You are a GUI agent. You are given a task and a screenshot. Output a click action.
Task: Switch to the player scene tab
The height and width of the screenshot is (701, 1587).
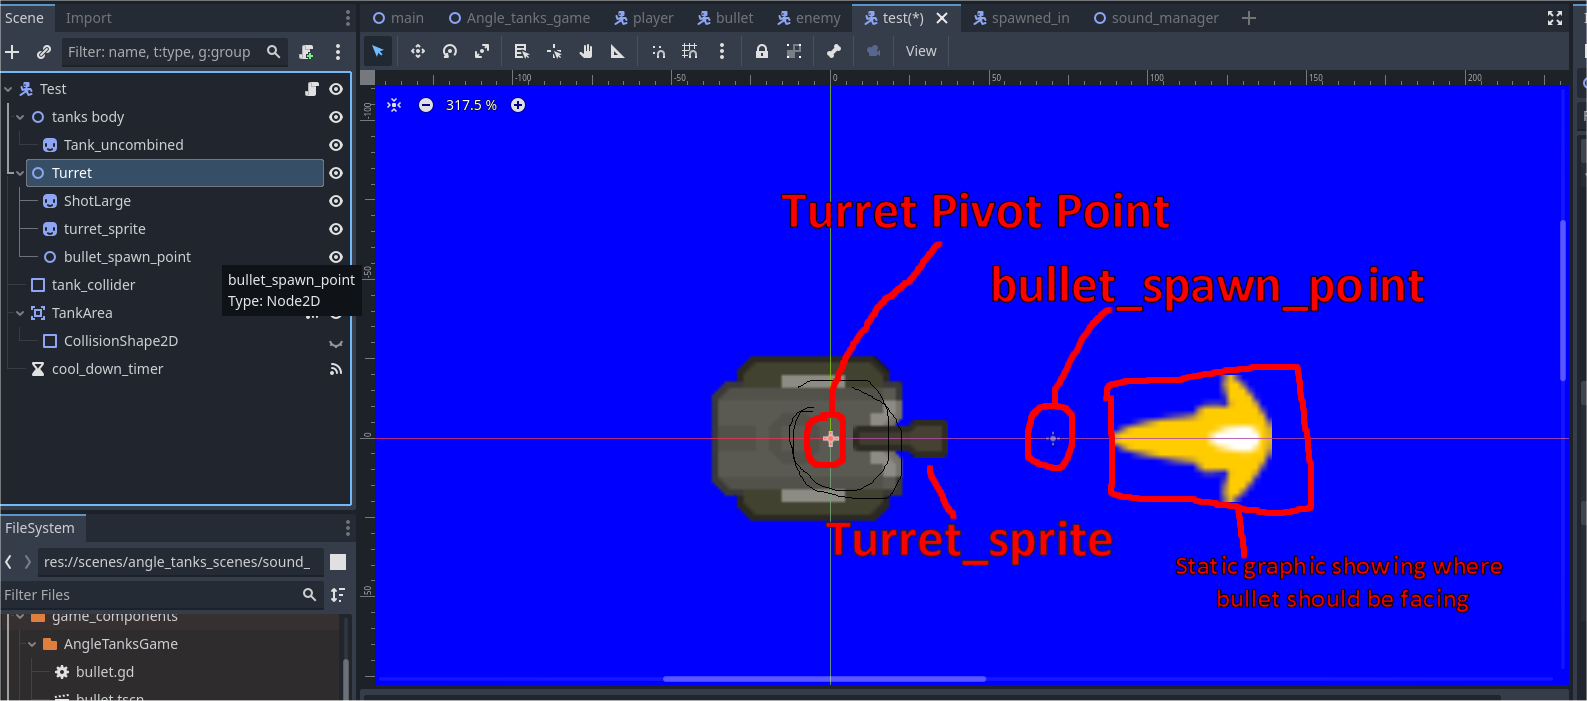[x=644, y=18]
